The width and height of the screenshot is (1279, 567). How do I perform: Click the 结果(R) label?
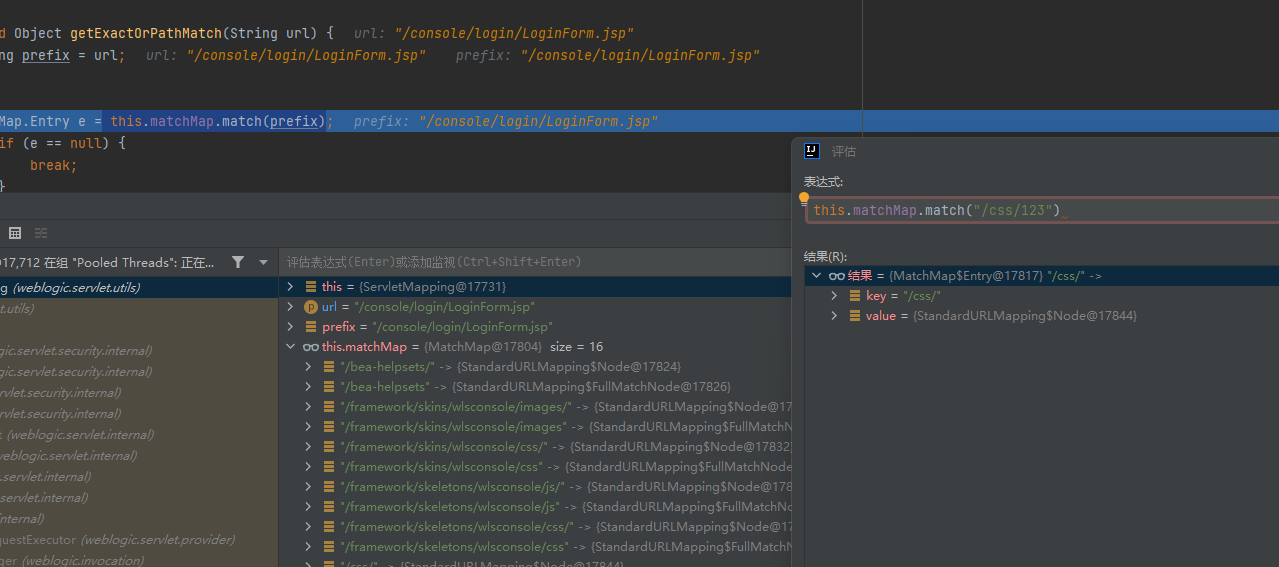[x=826, y=256]
